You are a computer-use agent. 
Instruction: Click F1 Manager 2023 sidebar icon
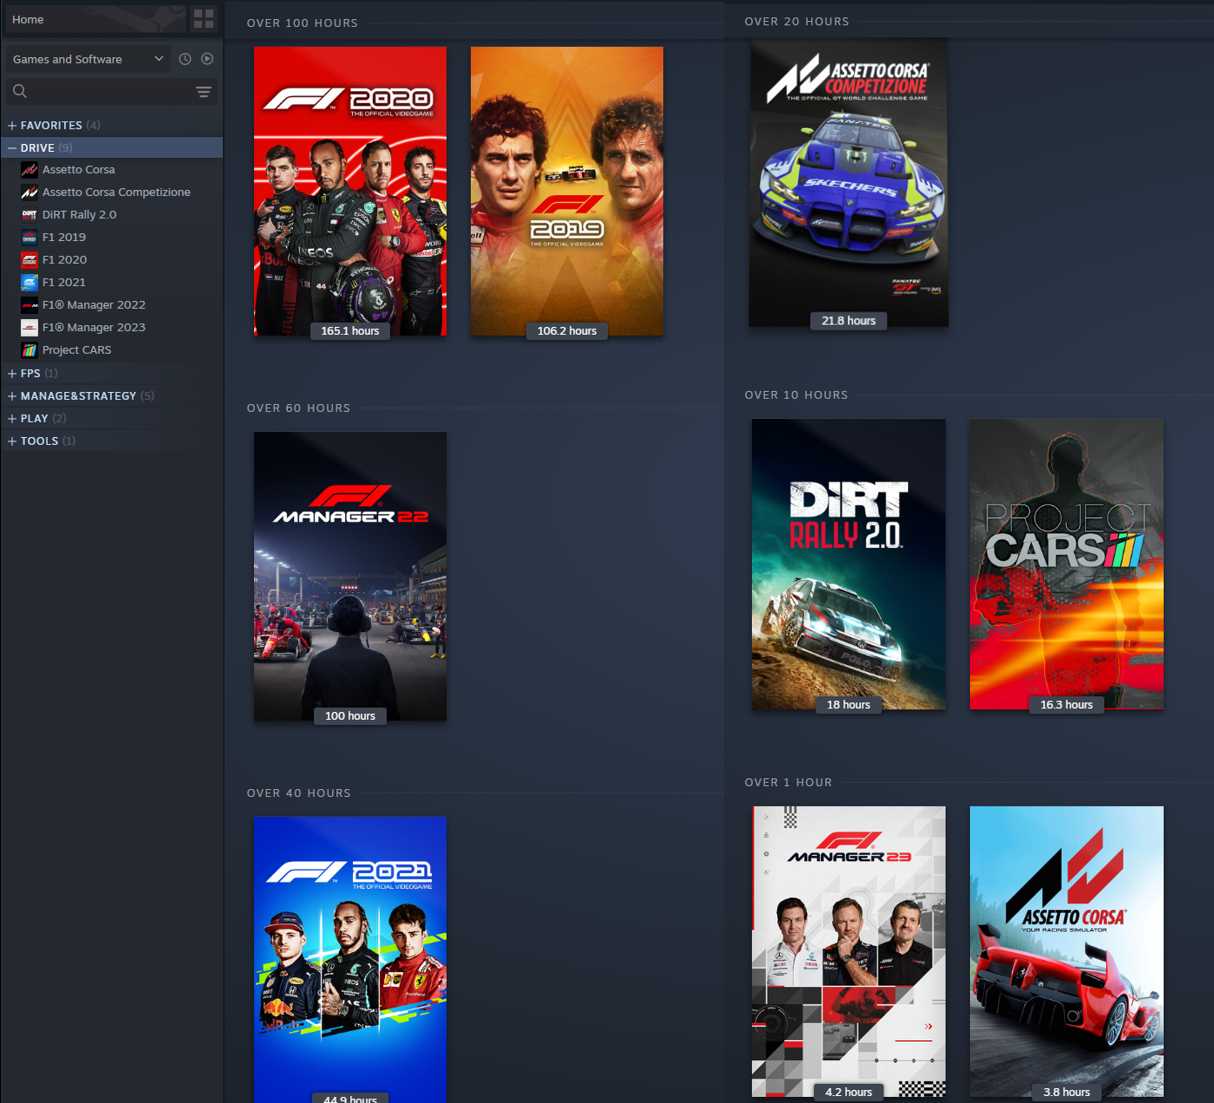pyautogui.click(x=30, y=327)
